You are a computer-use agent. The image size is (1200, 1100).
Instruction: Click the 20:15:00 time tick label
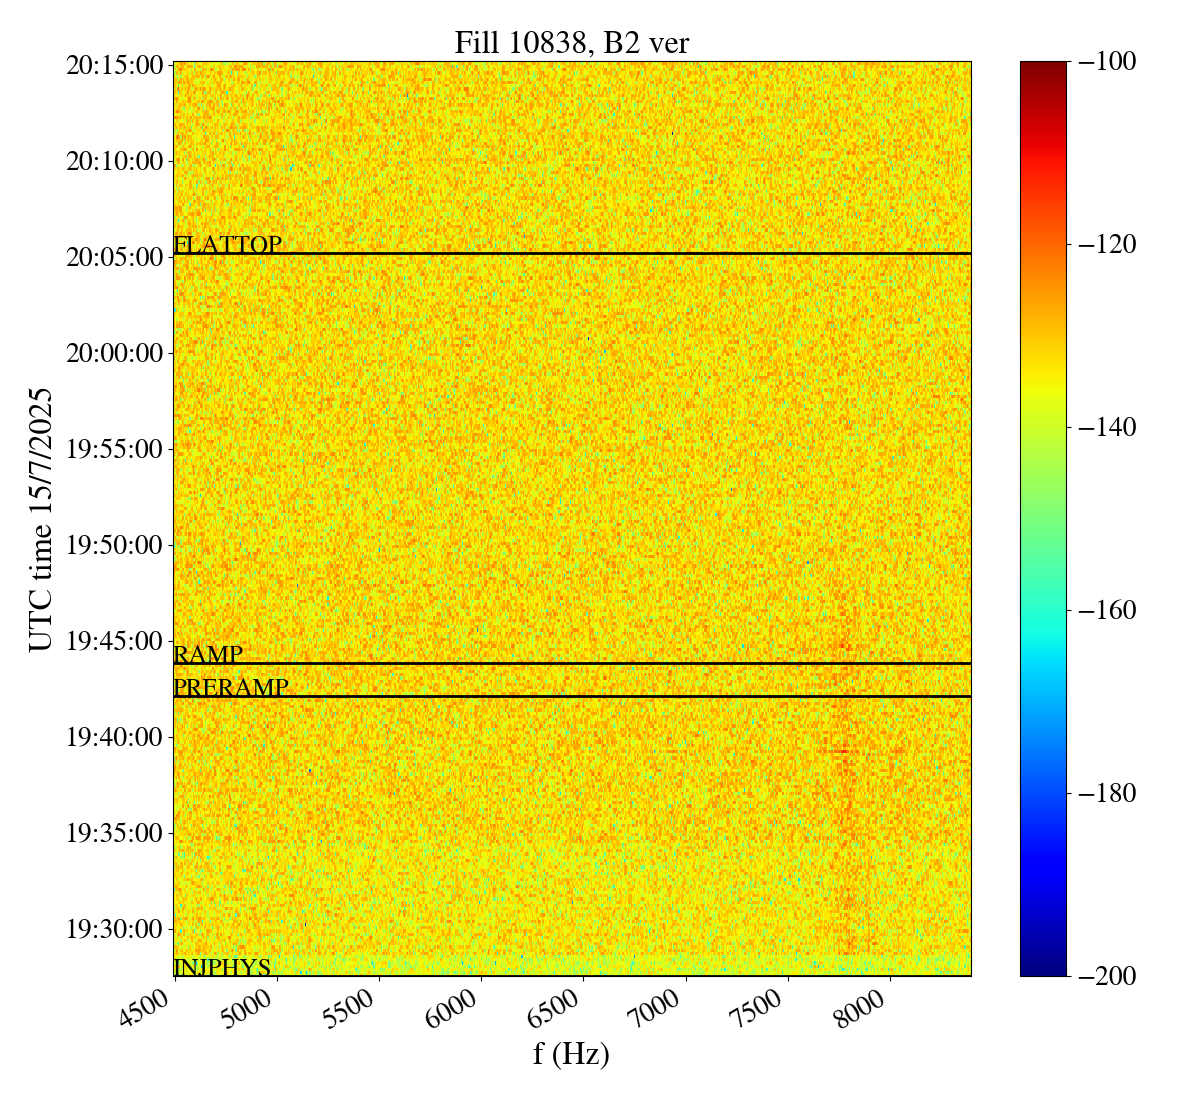point(114,66)
